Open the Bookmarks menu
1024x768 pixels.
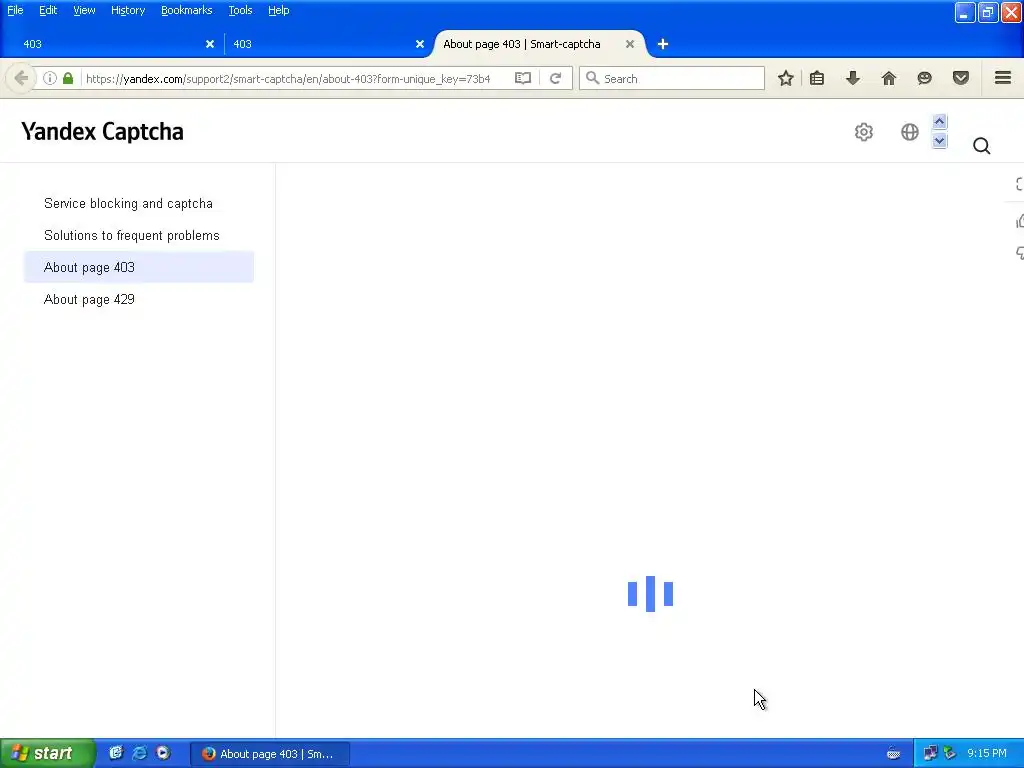pyautogui.click(x=186, y=10)
